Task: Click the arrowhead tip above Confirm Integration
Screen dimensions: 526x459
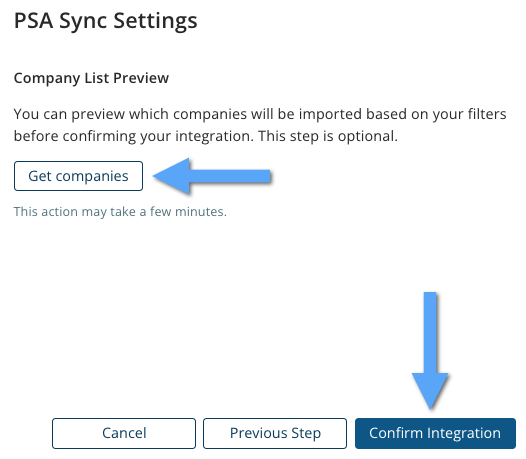Action: [x=430, y=406]
